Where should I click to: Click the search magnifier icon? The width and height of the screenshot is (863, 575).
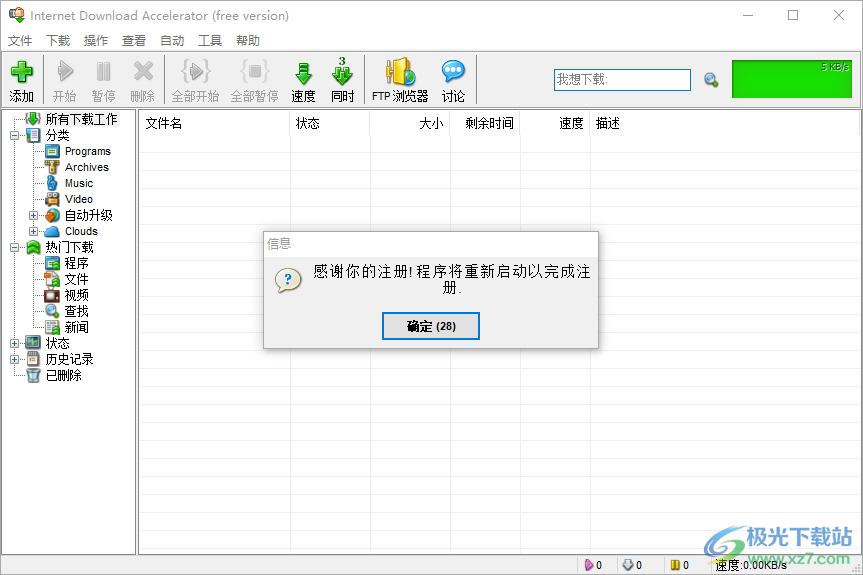click(711, 80)
